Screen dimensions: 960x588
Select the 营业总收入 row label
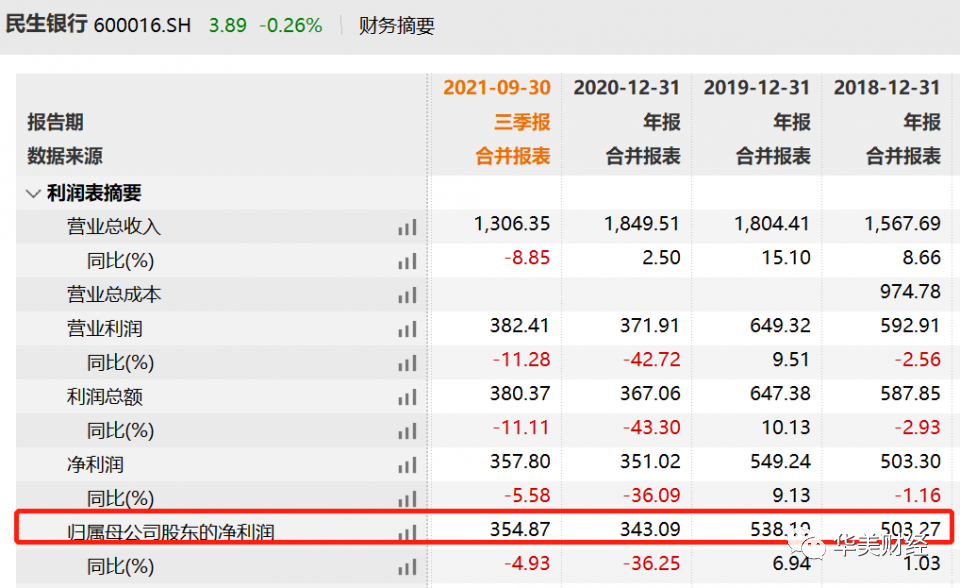click(x=114, y=227)
